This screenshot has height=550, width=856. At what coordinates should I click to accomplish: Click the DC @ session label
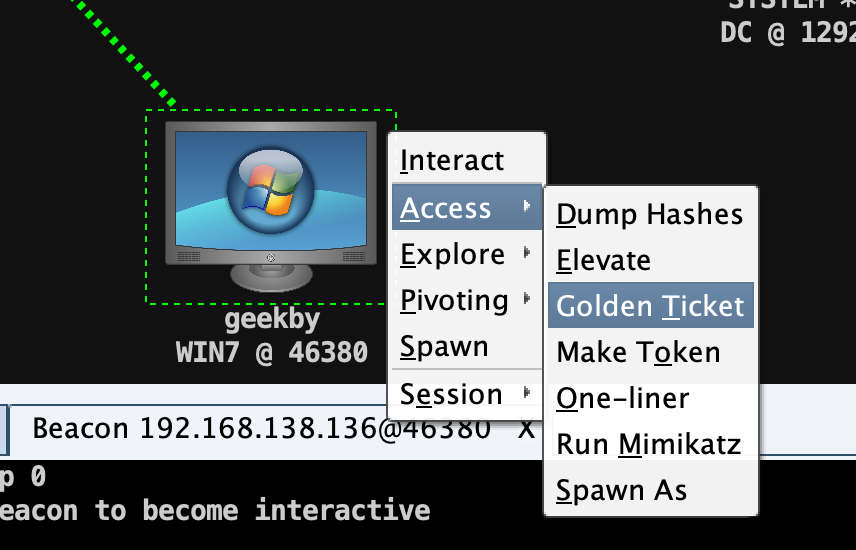point(788,33)
